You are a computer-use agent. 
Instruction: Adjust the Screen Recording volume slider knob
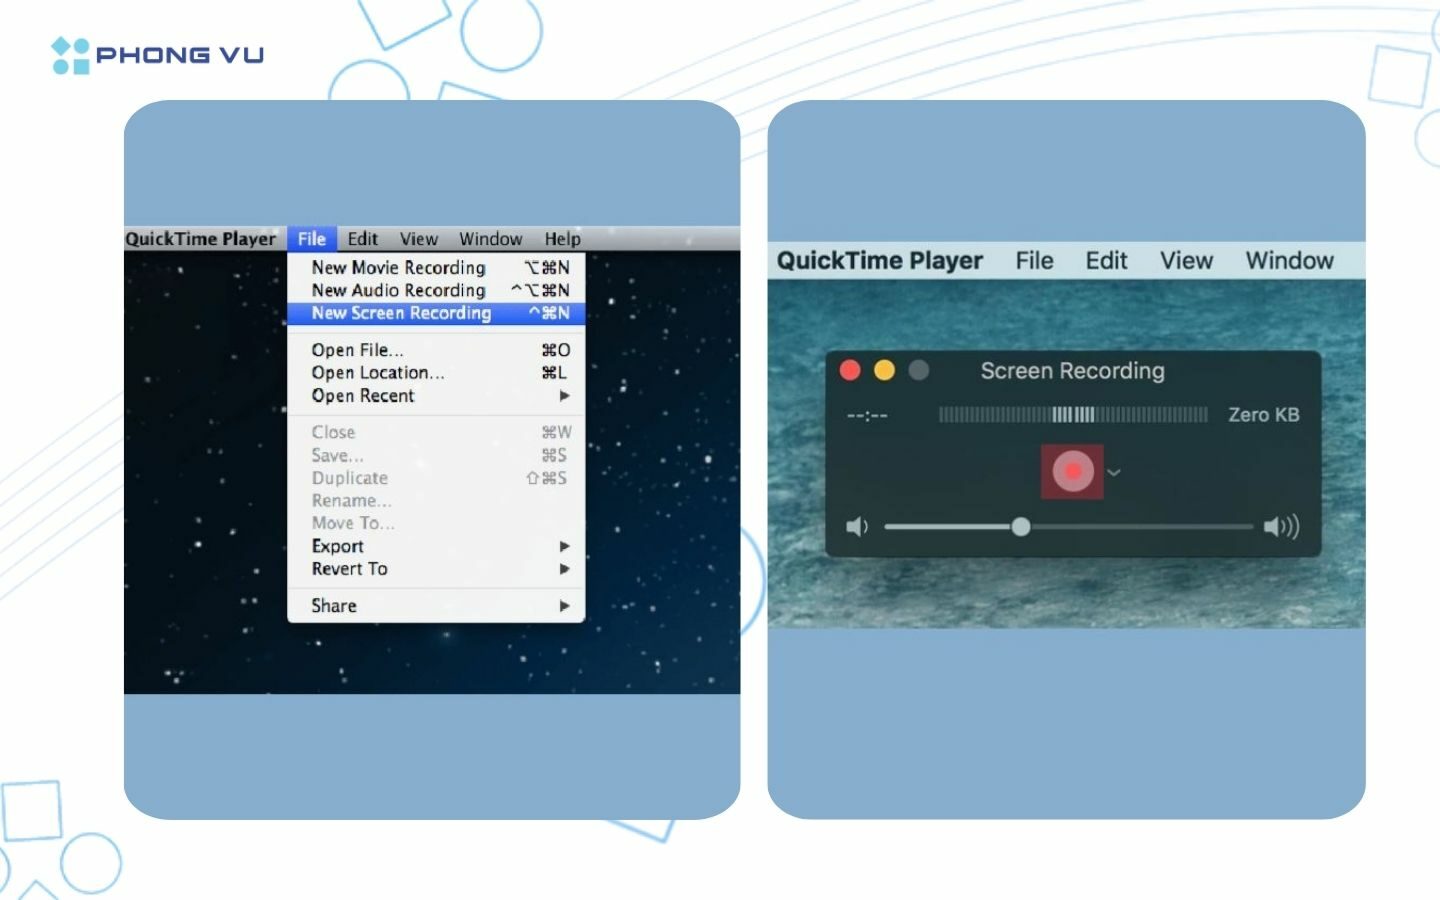(1020, 526)
